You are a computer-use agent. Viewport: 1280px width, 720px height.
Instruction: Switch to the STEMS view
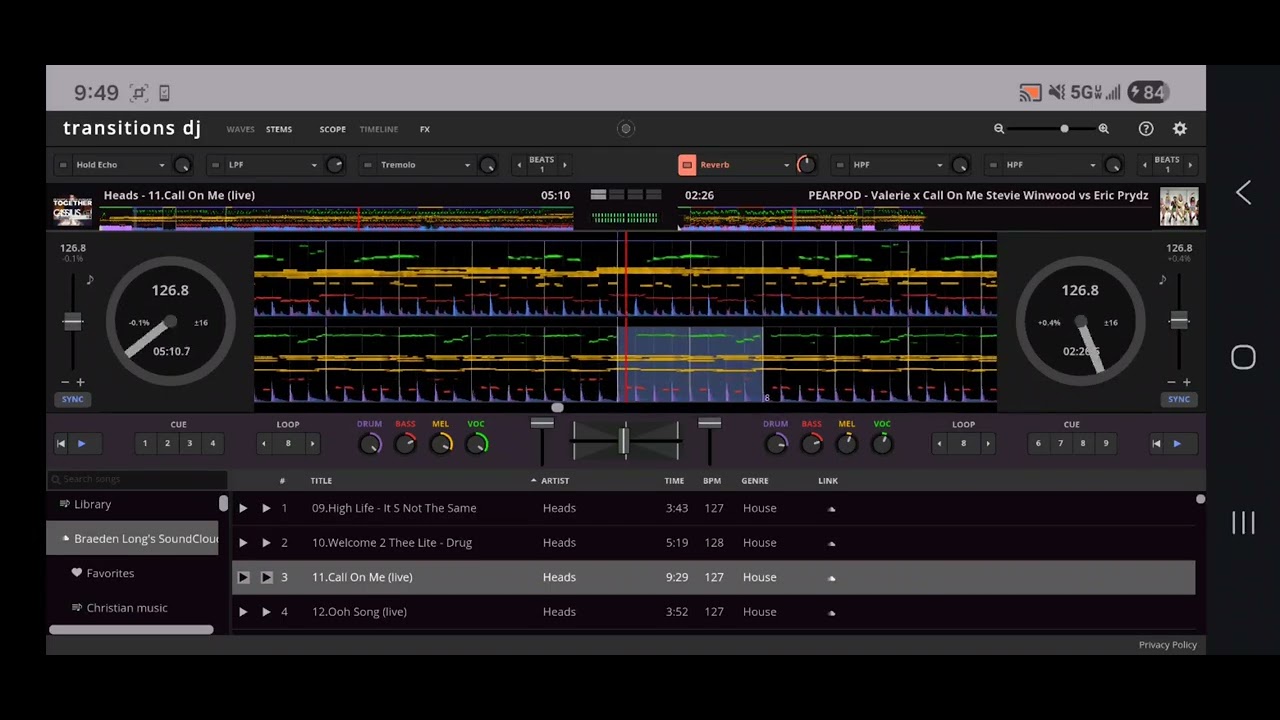pos(279,129)
